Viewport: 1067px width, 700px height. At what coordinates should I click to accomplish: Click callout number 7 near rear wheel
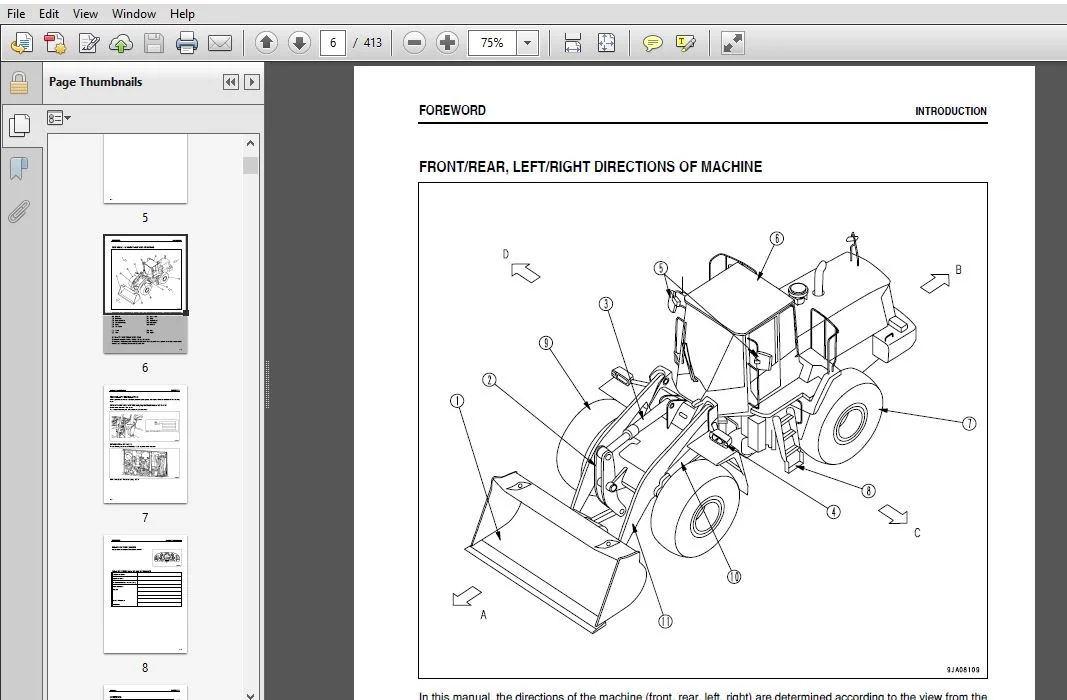pos(969,424)
